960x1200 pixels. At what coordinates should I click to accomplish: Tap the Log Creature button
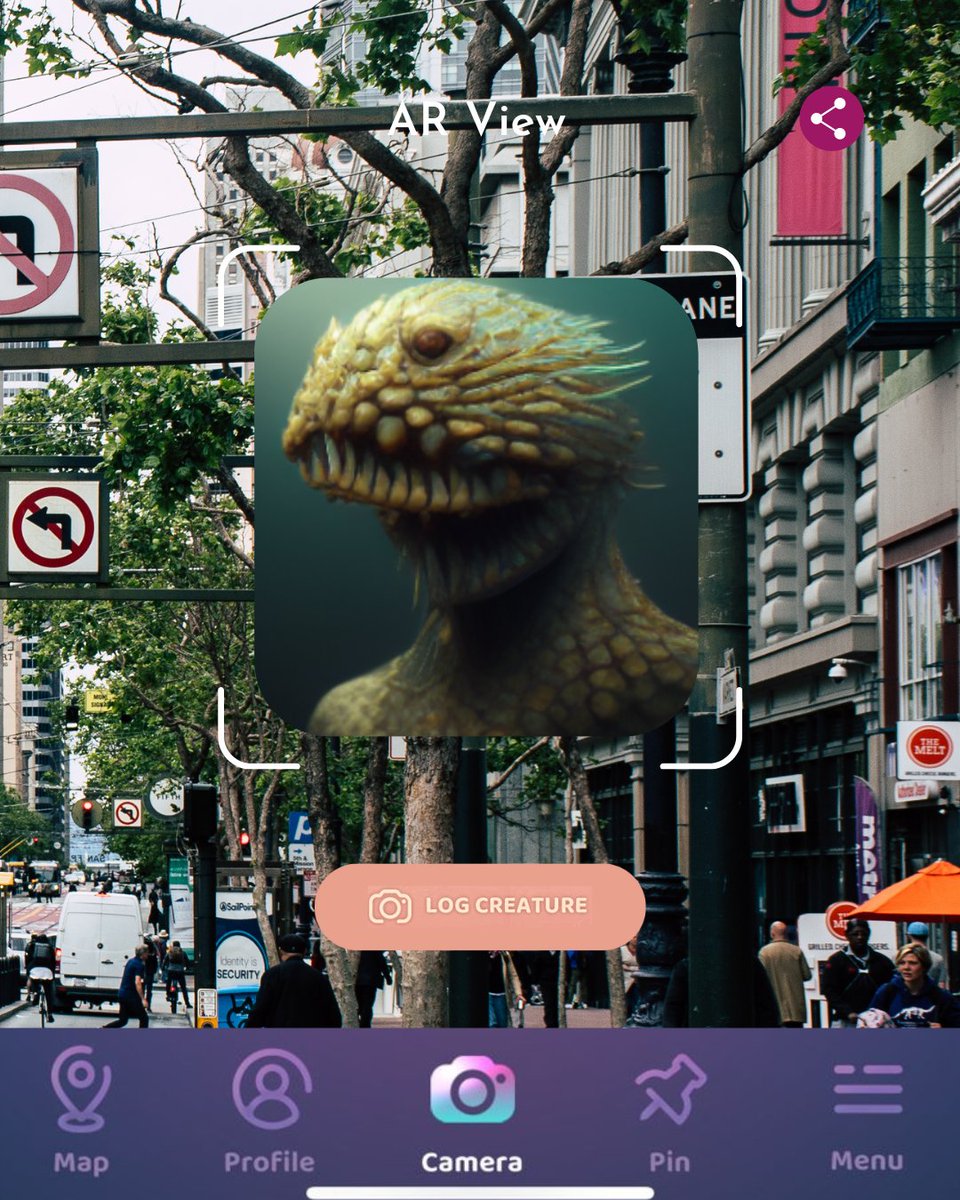pyautogui.click(x=480, y=907)
